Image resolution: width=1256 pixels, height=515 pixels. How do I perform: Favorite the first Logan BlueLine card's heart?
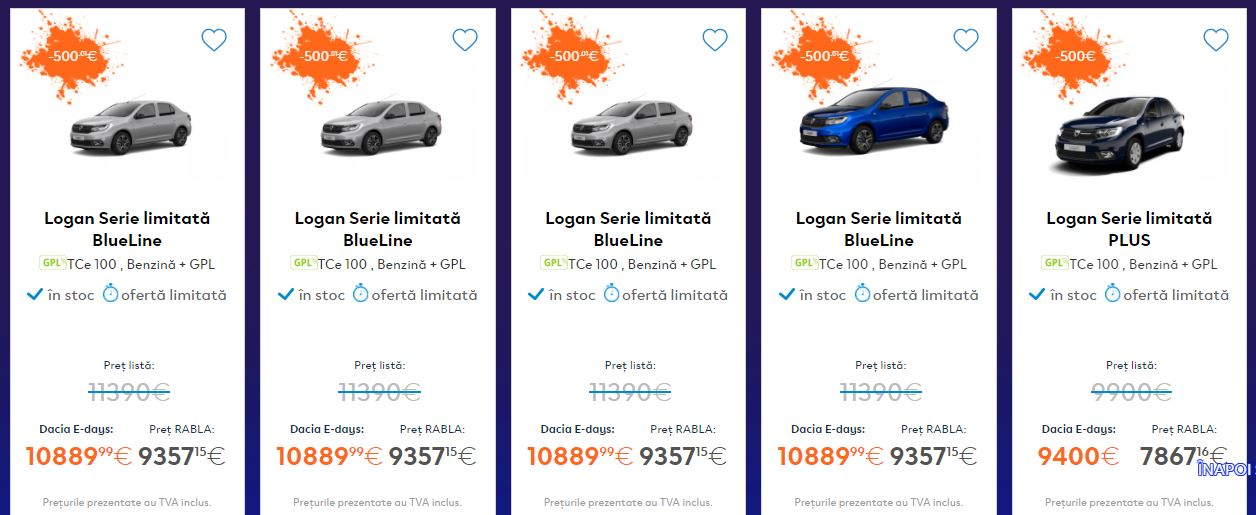coord(214,40)
